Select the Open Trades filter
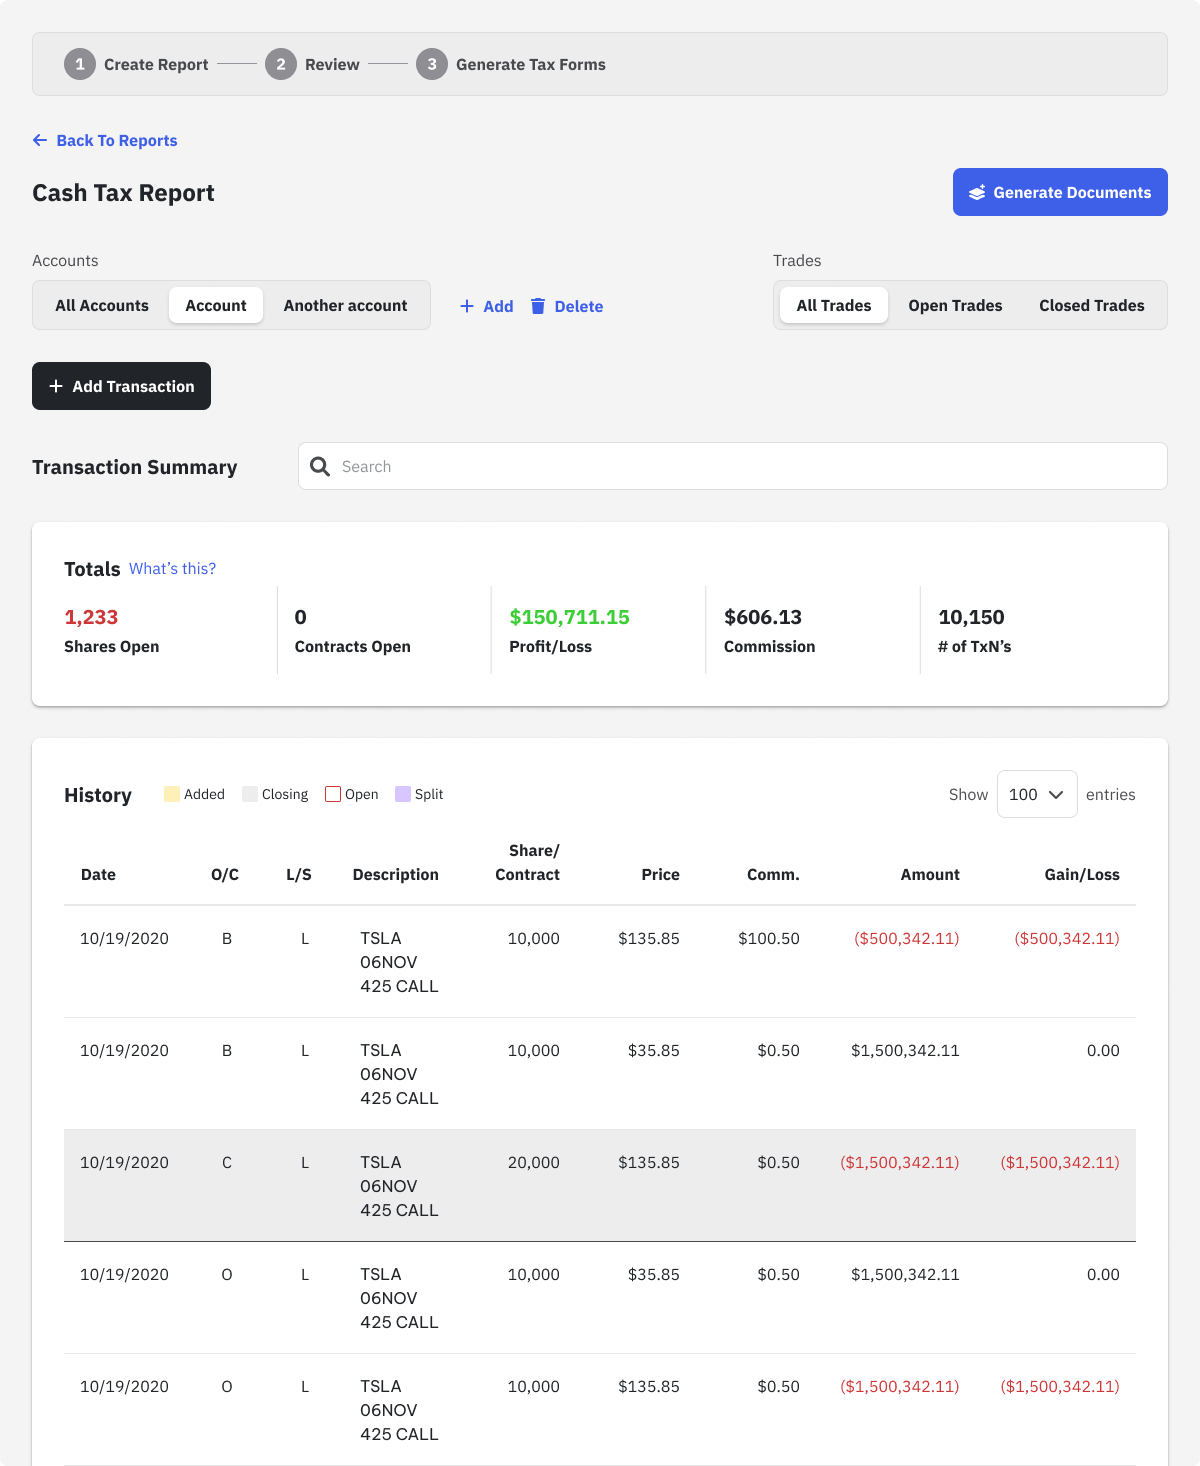 tap(955, 305)
